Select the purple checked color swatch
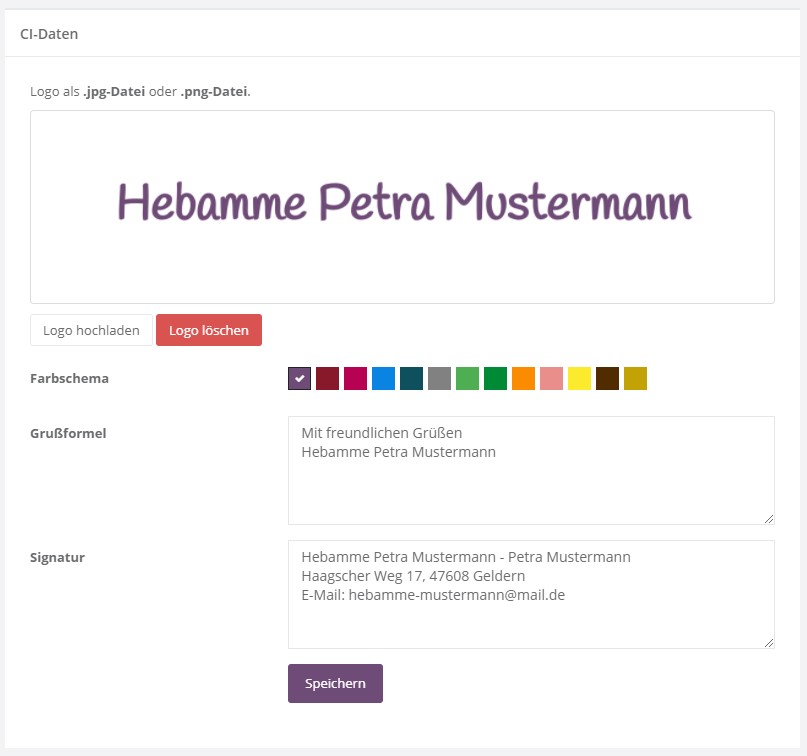This screenshot has height=756, width=807. 299,379
